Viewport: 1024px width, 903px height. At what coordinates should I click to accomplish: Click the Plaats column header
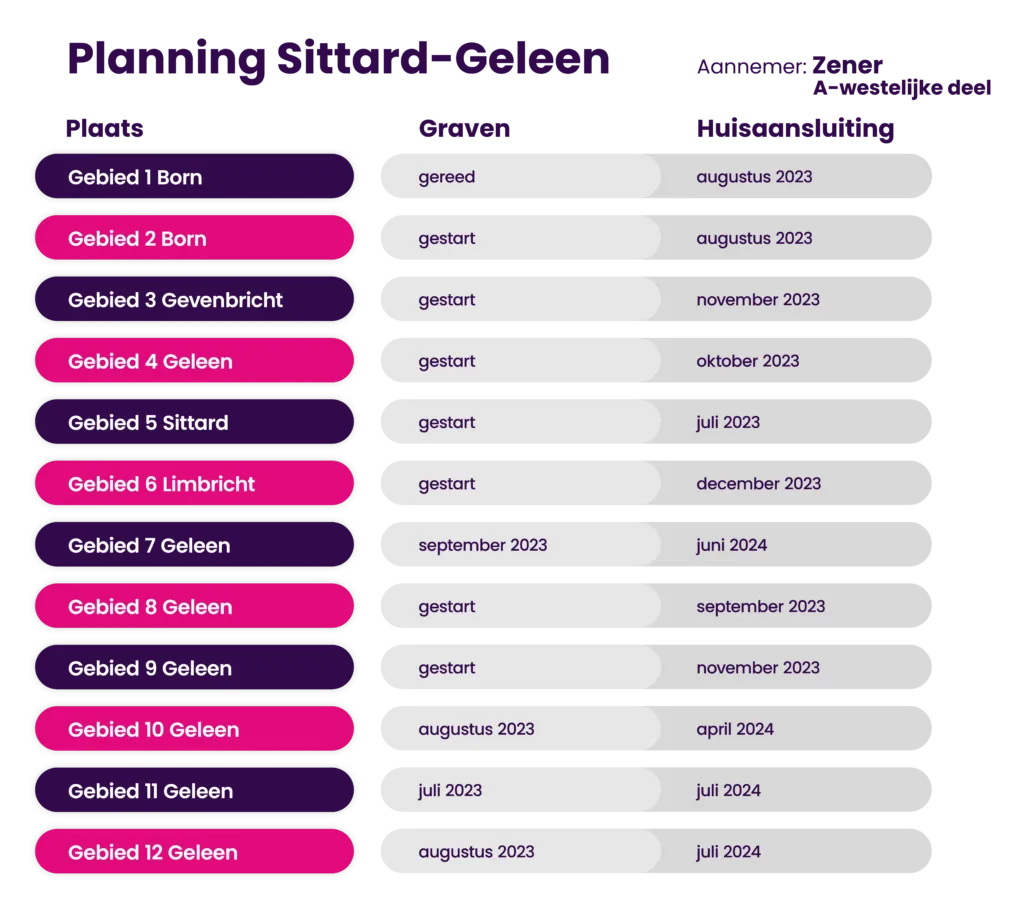[104, 129]
